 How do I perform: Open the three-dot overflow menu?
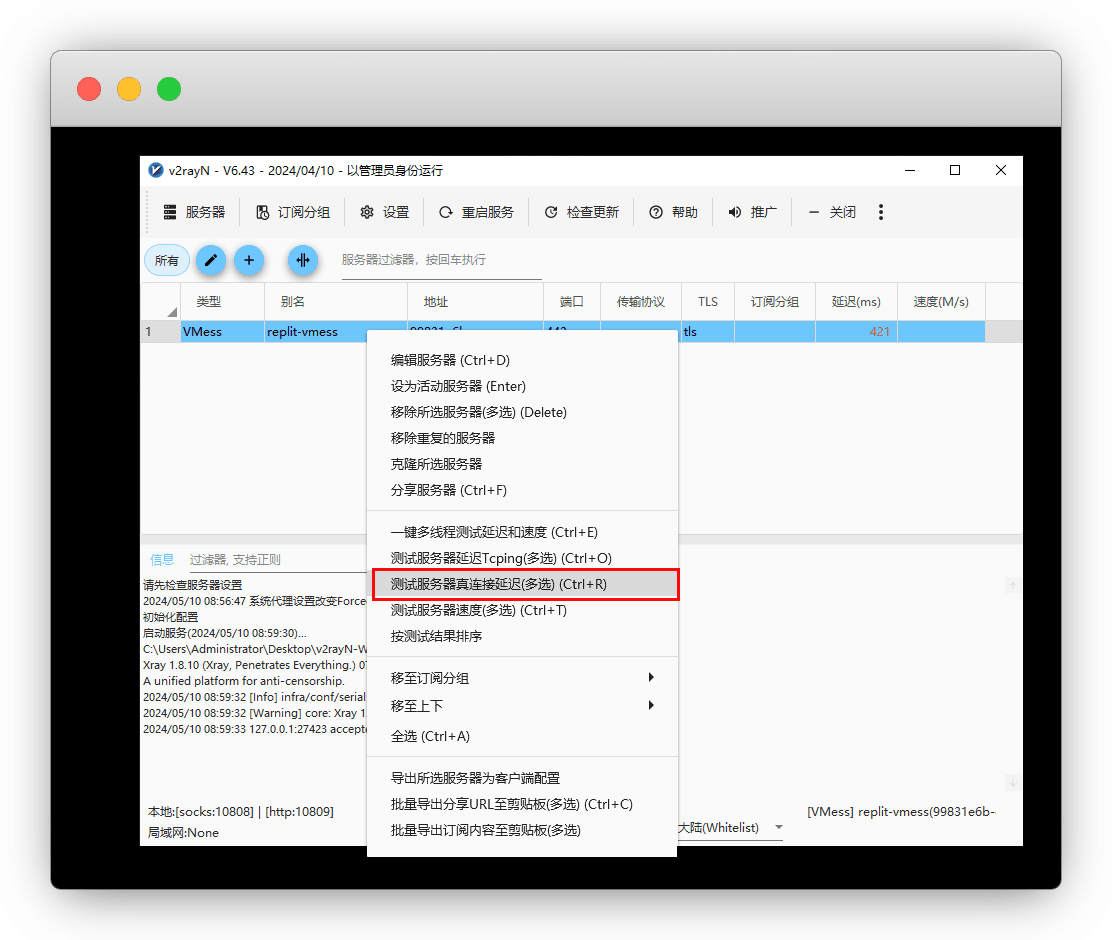[x=881, y=212]
